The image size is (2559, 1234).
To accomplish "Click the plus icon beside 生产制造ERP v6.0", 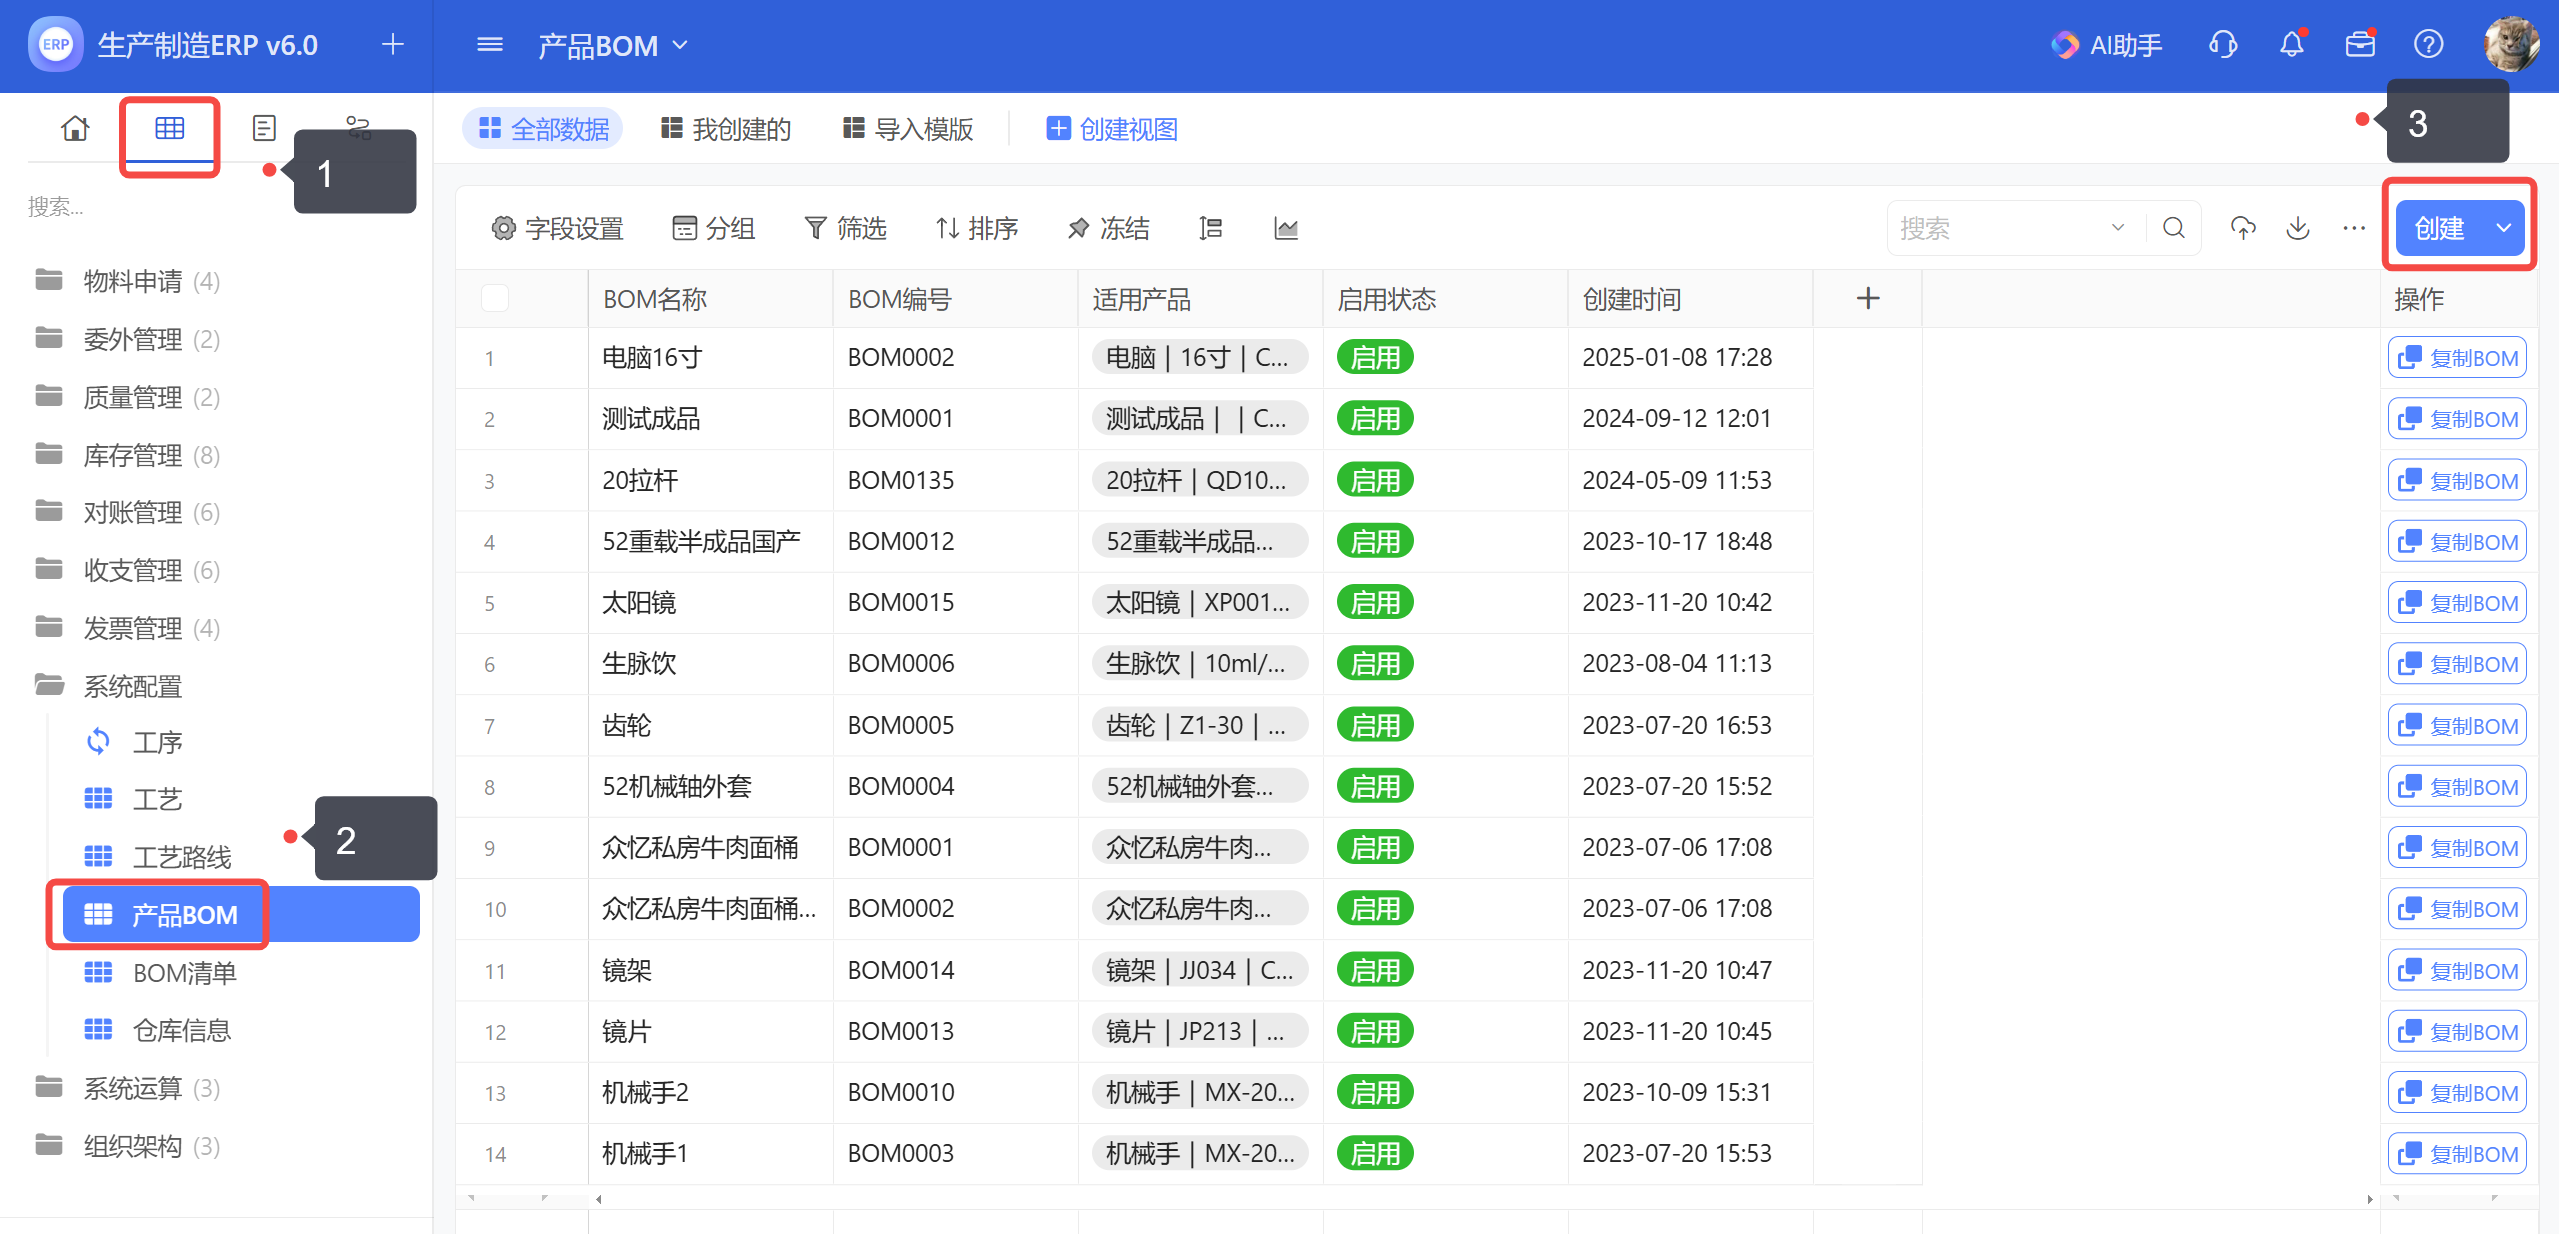I will click(393, 44).
